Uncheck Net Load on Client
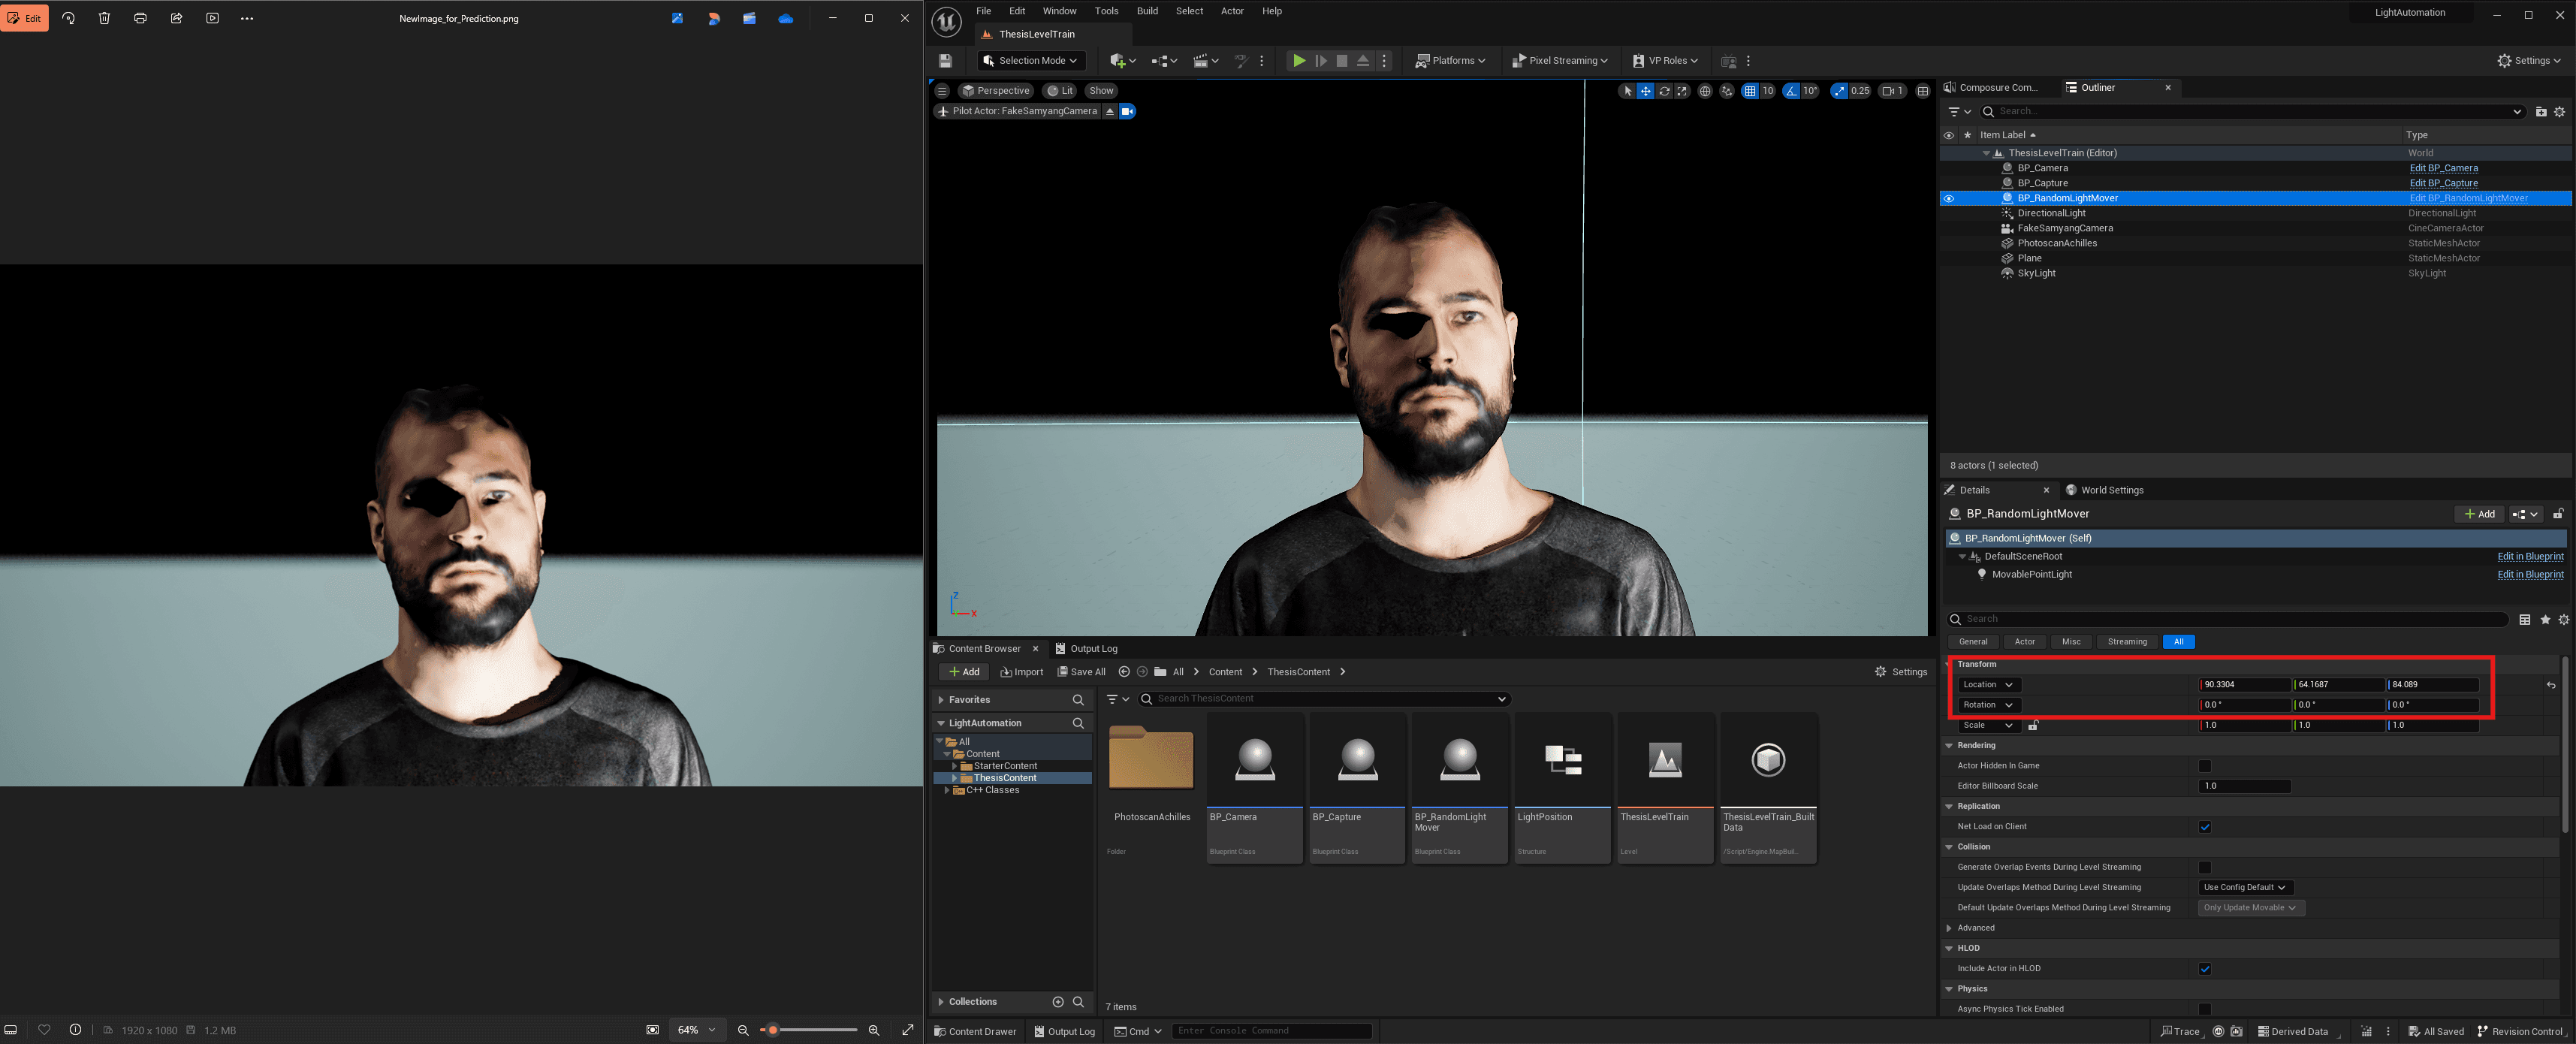 [x=2204, y=827]
